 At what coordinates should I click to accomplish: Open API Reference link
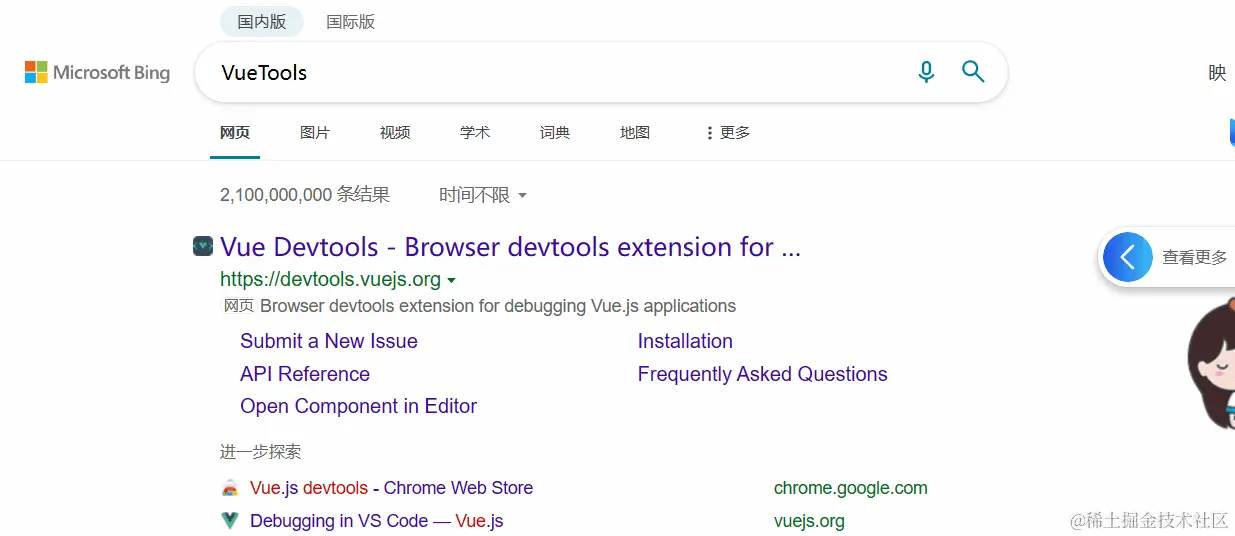pyautogui.click(x=305, y=374)
